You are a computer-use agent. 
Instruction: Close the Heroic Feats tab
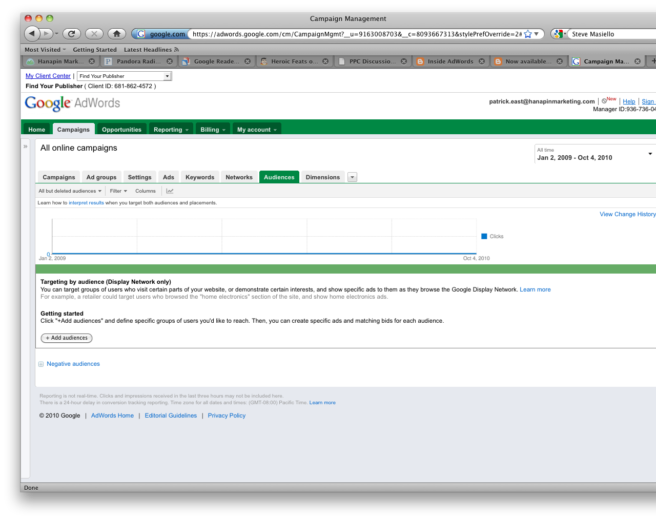point(325,61)
